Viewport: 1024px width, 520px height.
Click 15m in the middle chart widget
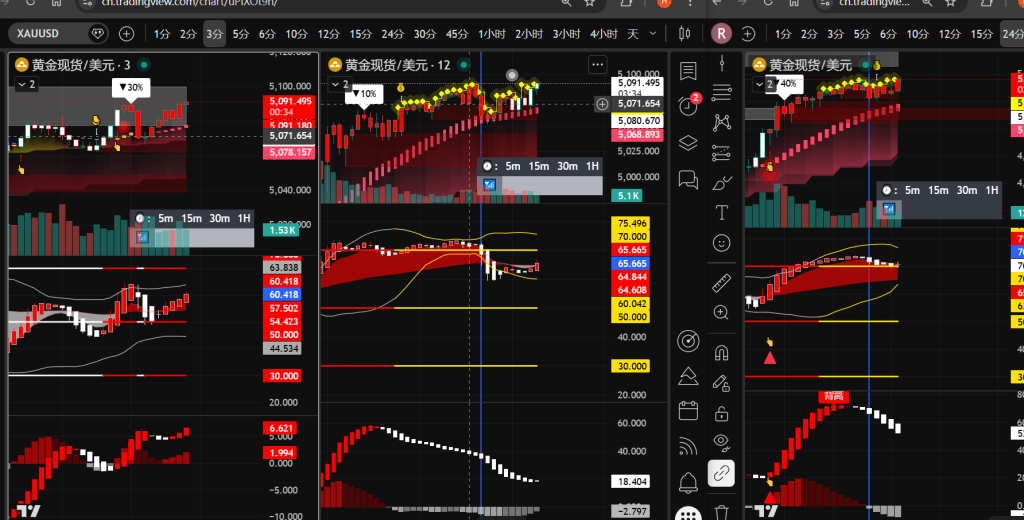538,166
